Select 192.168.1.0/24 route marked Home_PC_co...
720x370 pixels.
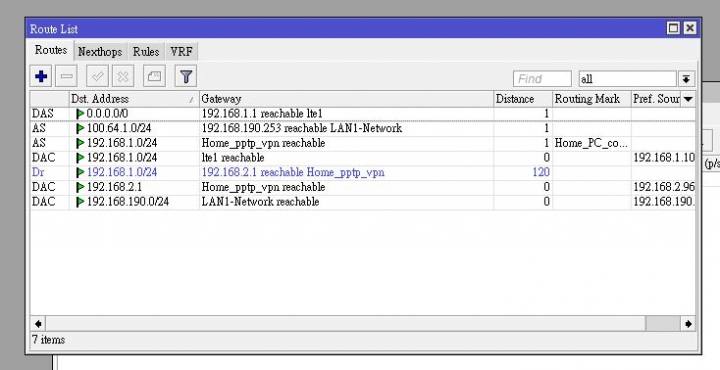(x=363, y=143)
